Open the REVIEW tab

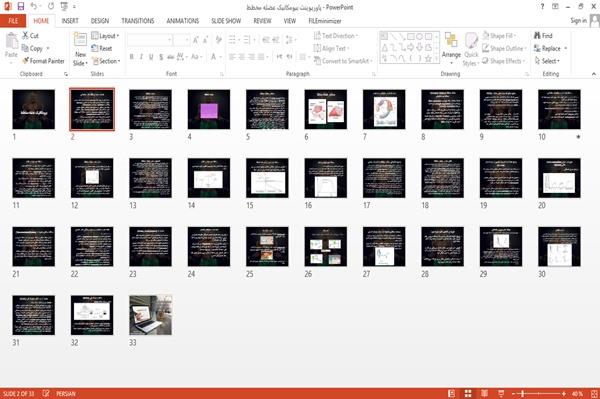pyautogui.click(x=262, y=21)
